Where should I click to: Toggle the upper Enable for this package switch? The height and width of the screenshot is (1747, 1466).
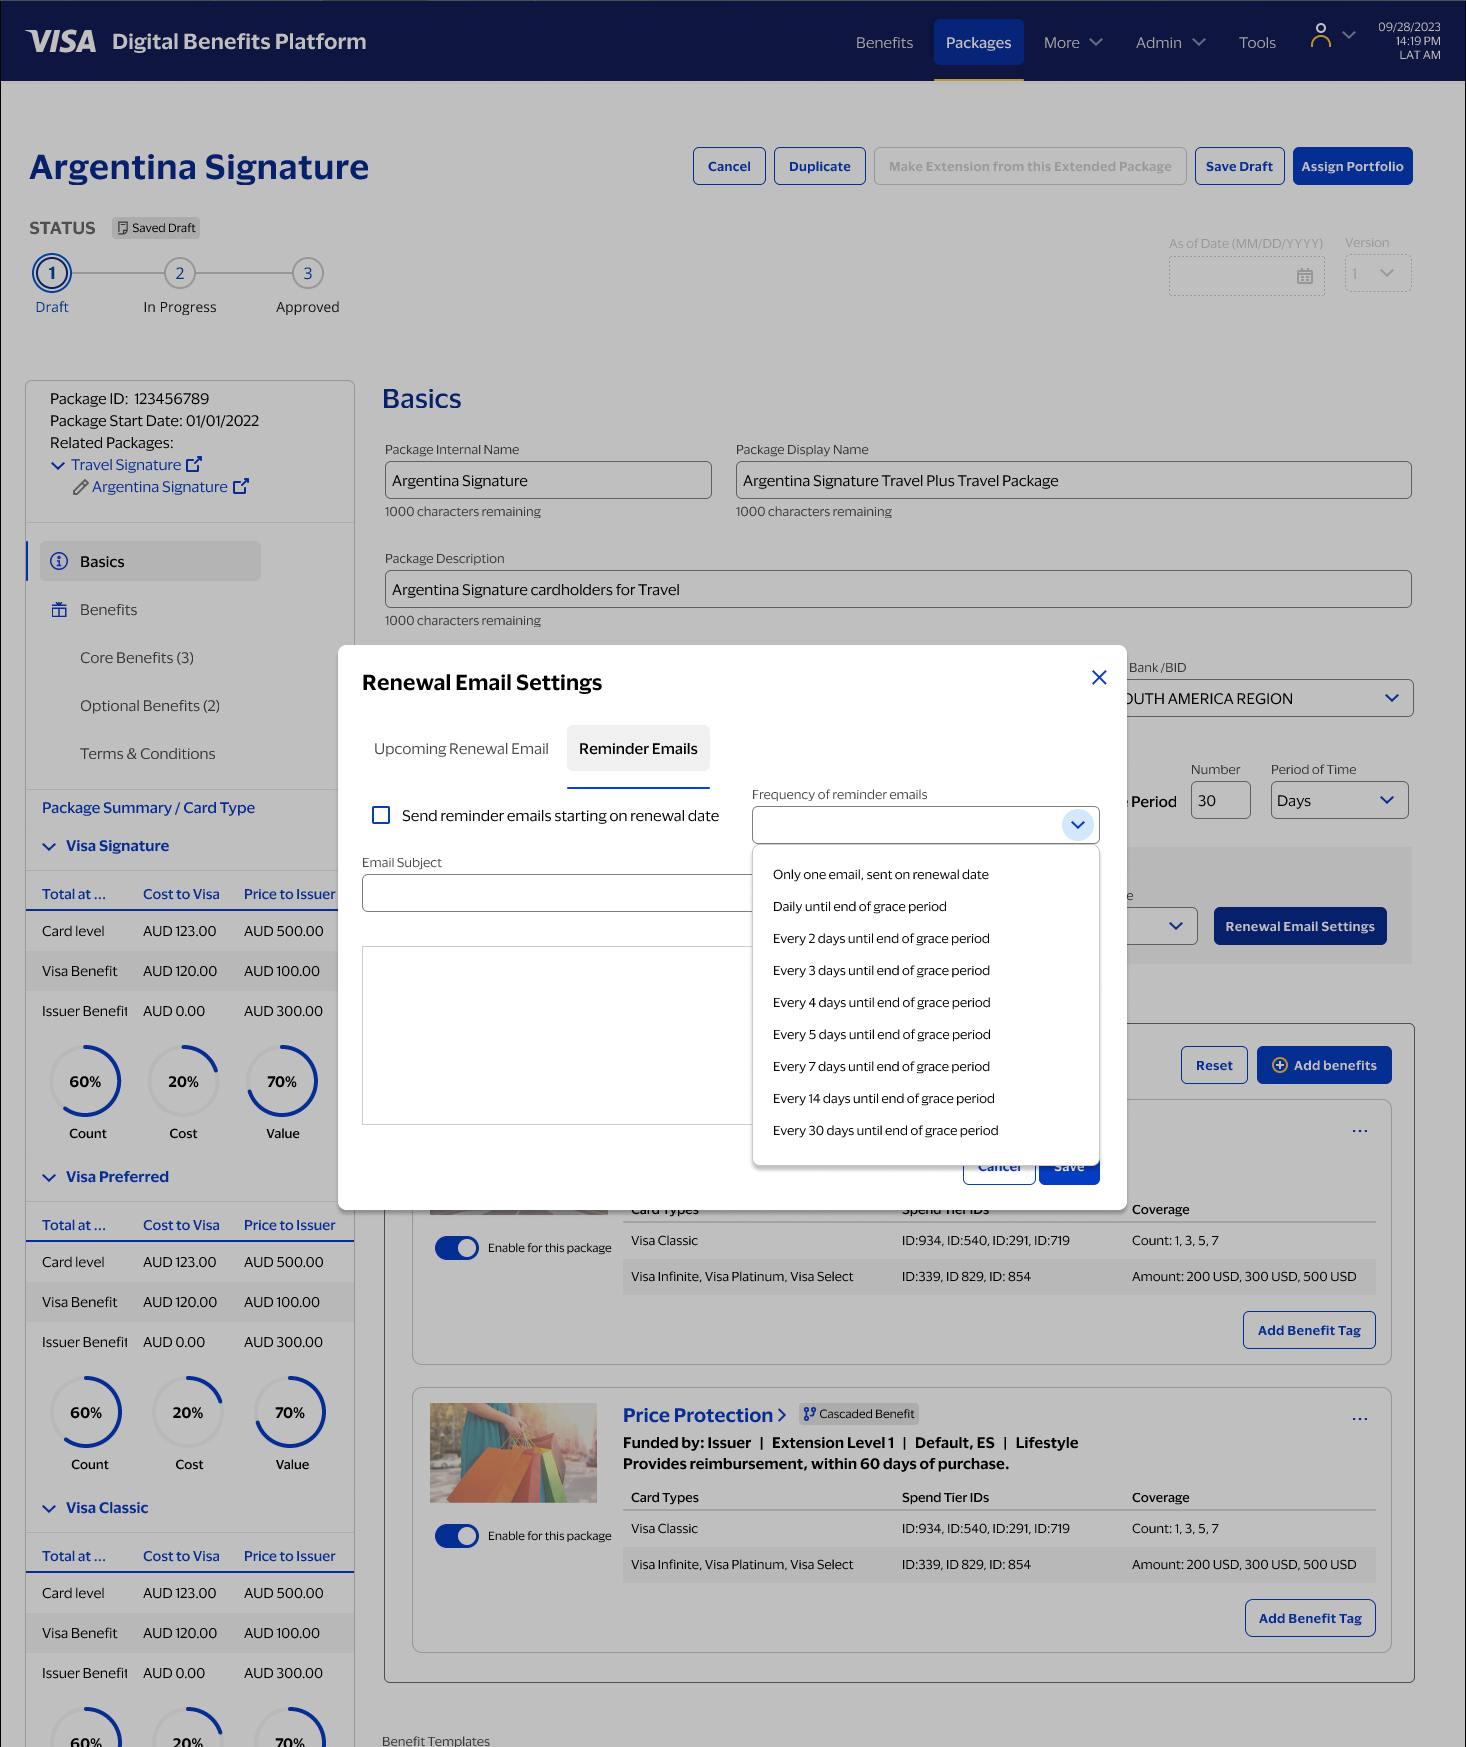click(457, 1248)
